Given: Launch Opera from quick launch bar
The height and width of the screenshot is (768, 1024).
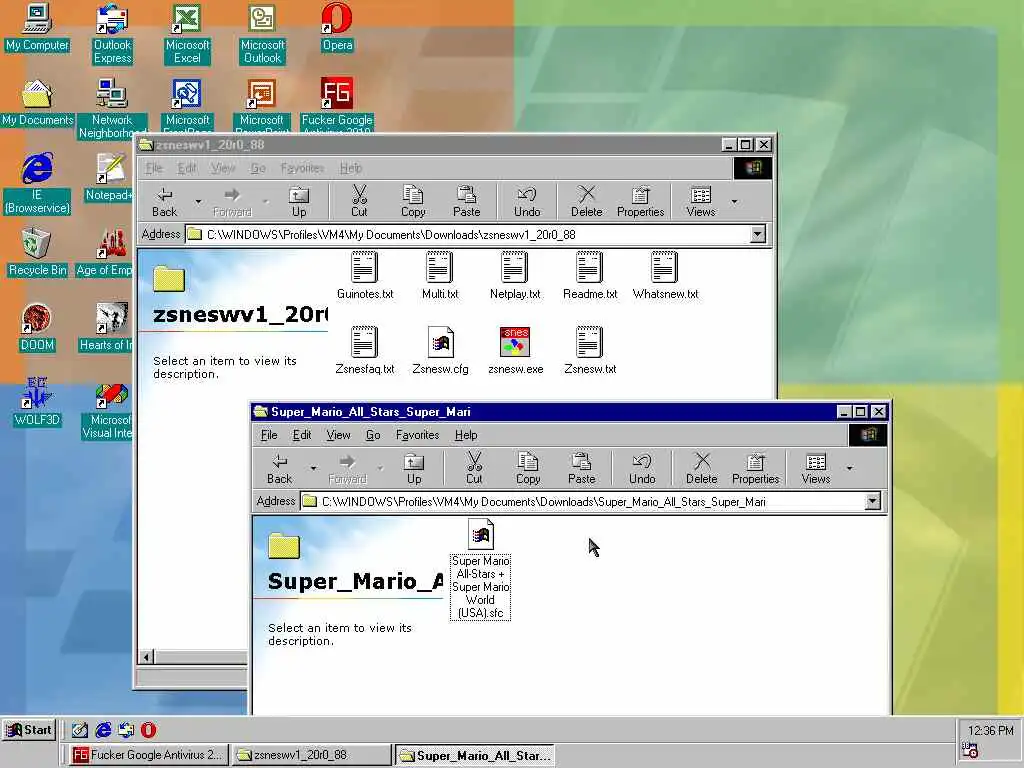Looking at the screenshot, I should click(148, 730).
